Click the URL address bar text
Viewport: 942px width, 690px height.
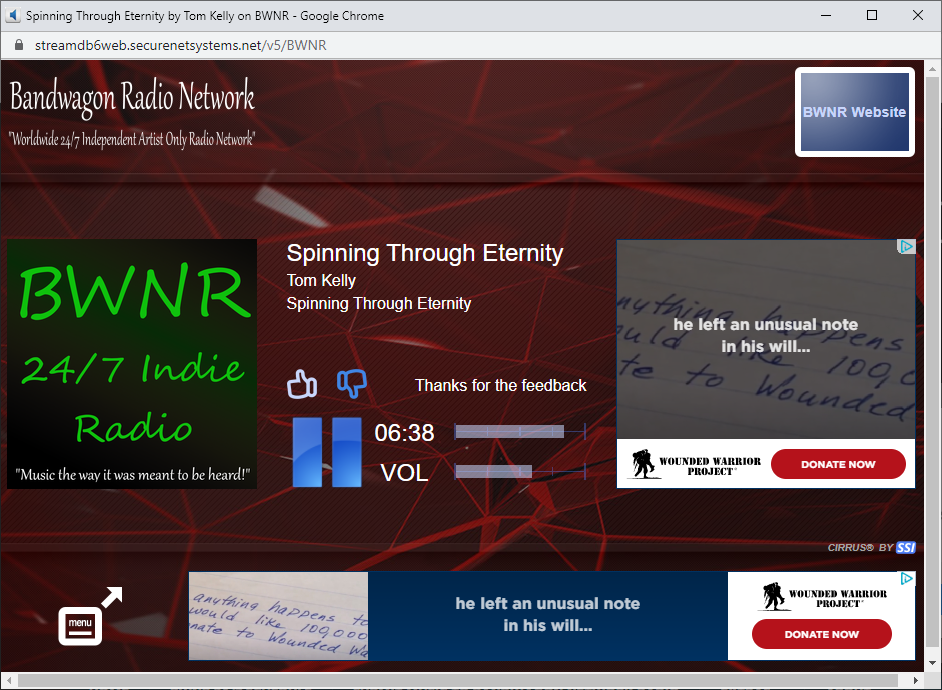click(x=180, y=45)
